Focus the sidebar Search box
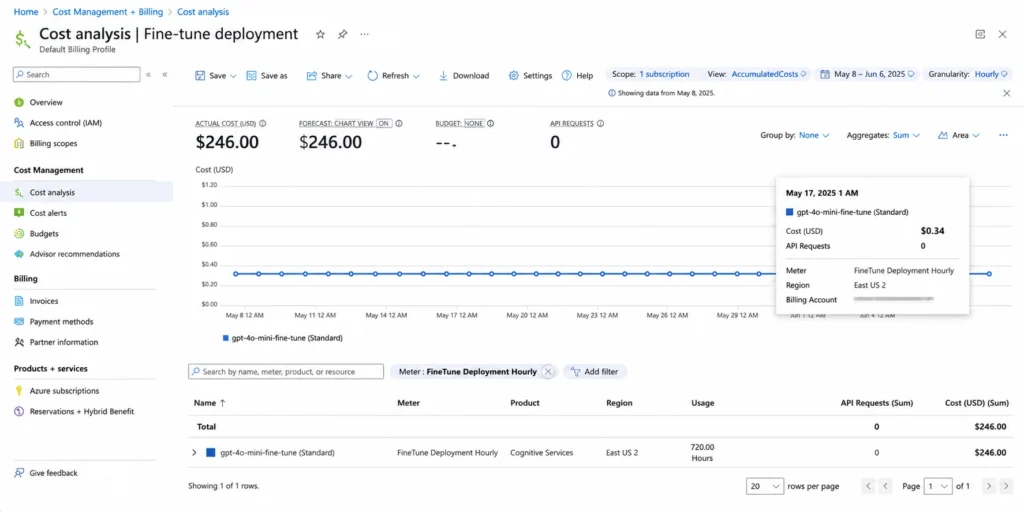 [x=76, y=74]
